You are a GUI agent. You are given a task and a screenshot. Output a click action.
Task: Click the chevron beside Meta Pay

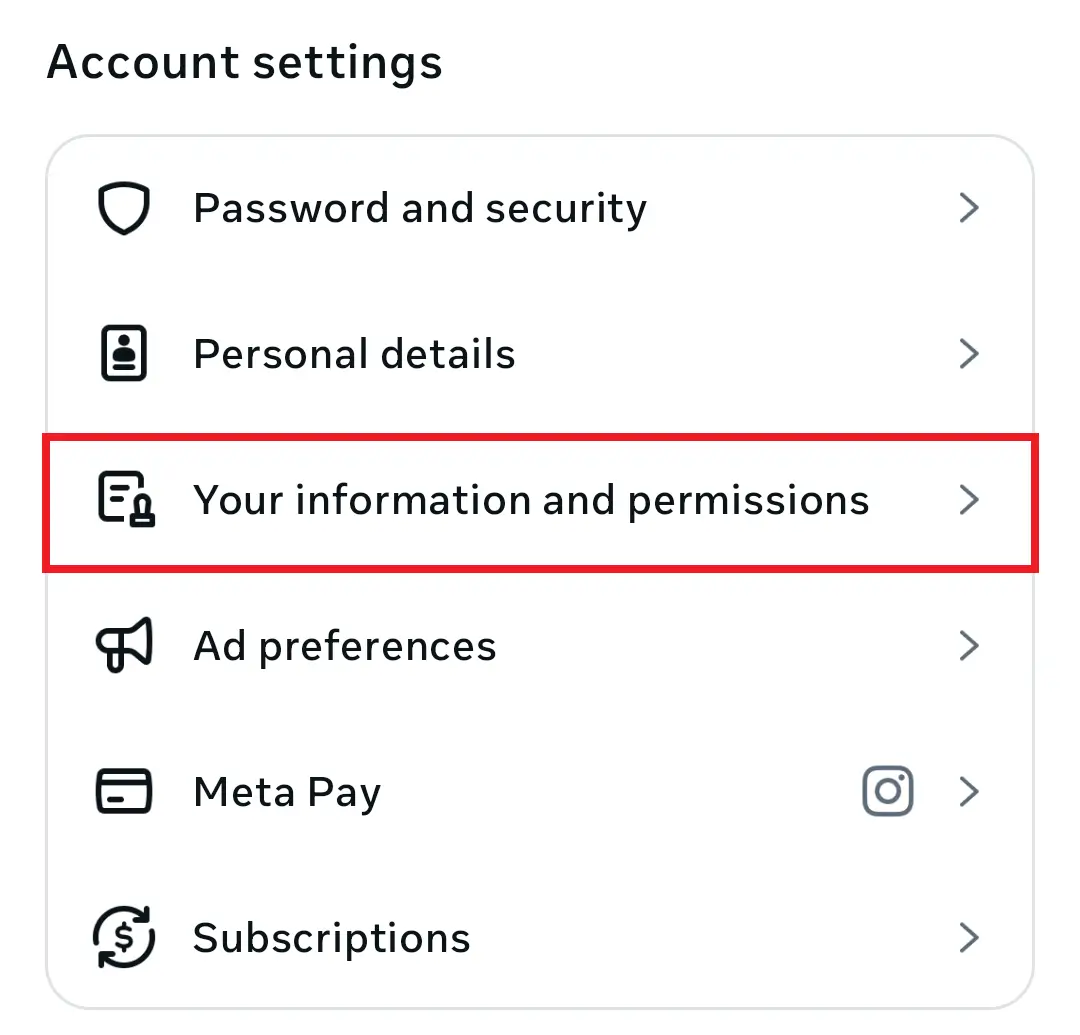(x=968, y=791)
